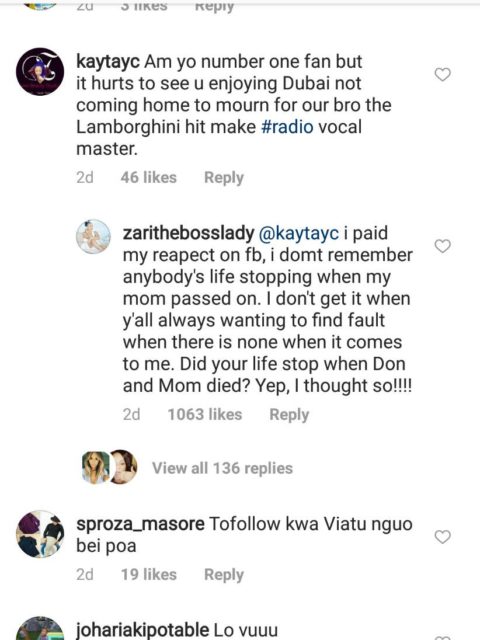This screenshot has width=480, height=640.
Task: Open johariakipotable's avatar
Action: tap(40, 629)
